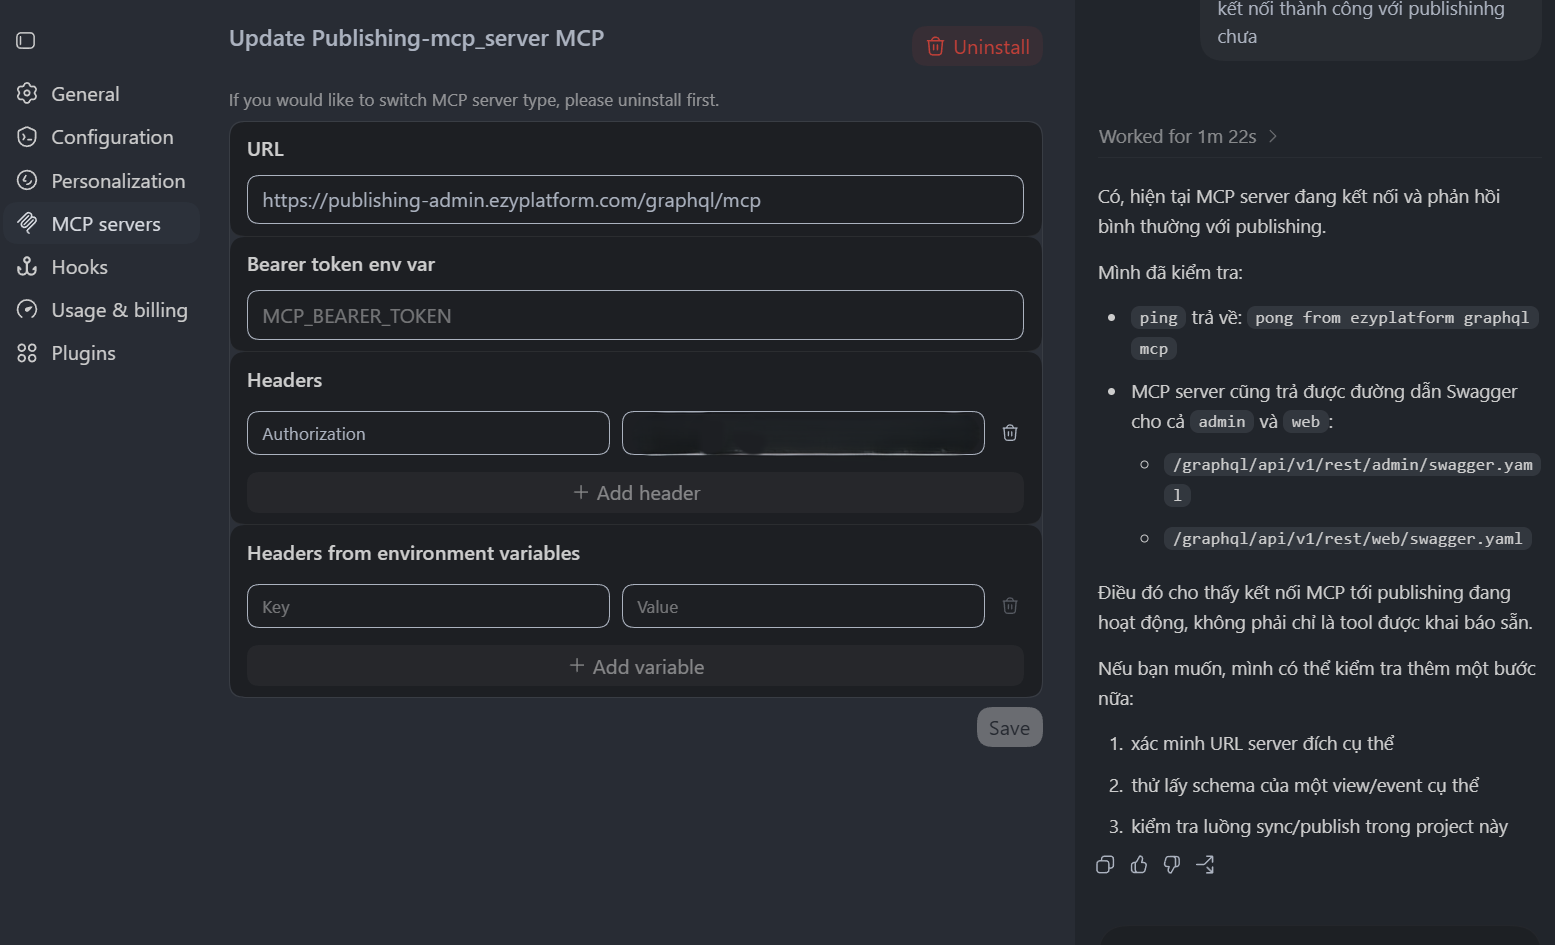Uninstall the Publishing-mcp_server MCP
Screen dimensions: 1555x945
click(x=977, y=47)
